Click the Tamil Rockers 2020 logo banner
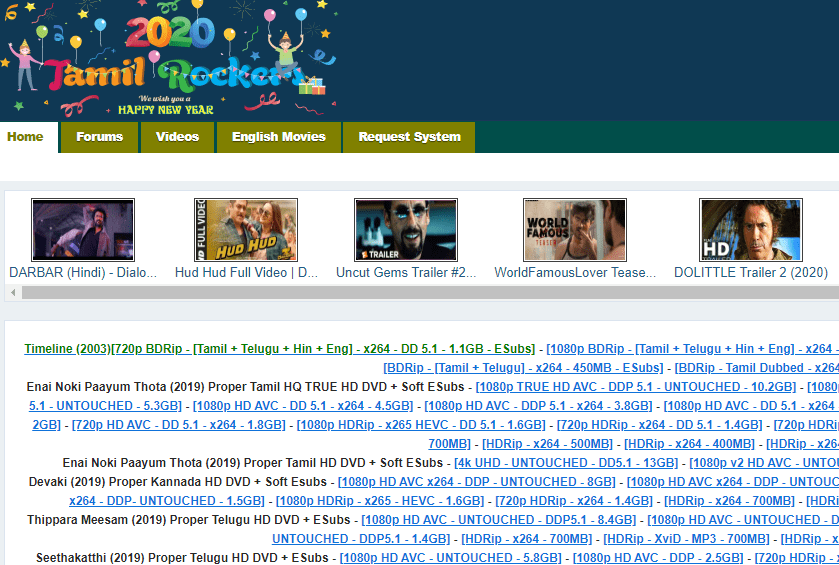Screen dimensions: 839x565 169,60
